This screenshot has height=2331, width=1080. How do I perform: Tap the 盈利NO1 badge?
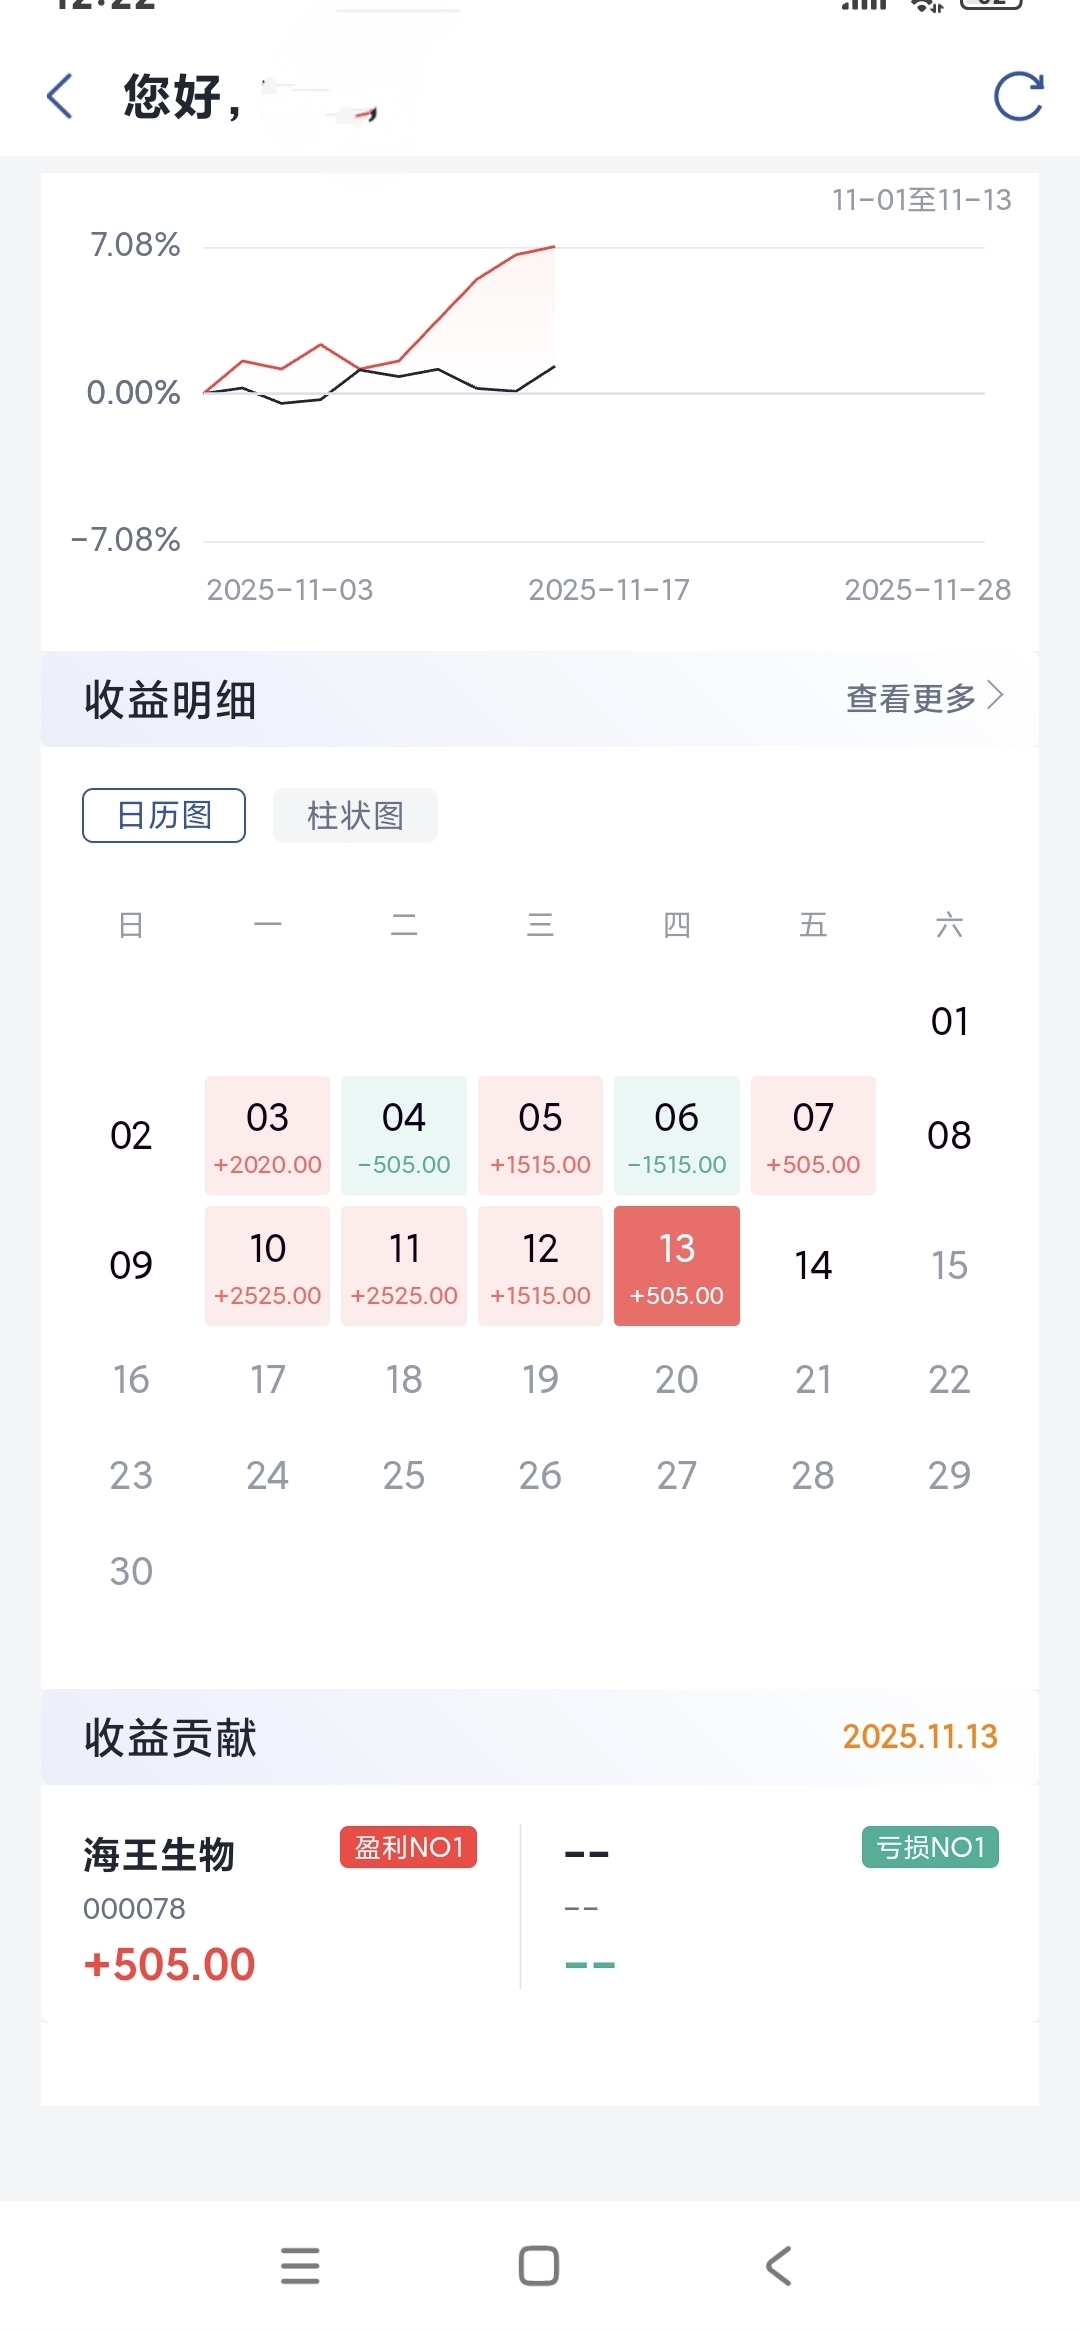point(408,1847)
